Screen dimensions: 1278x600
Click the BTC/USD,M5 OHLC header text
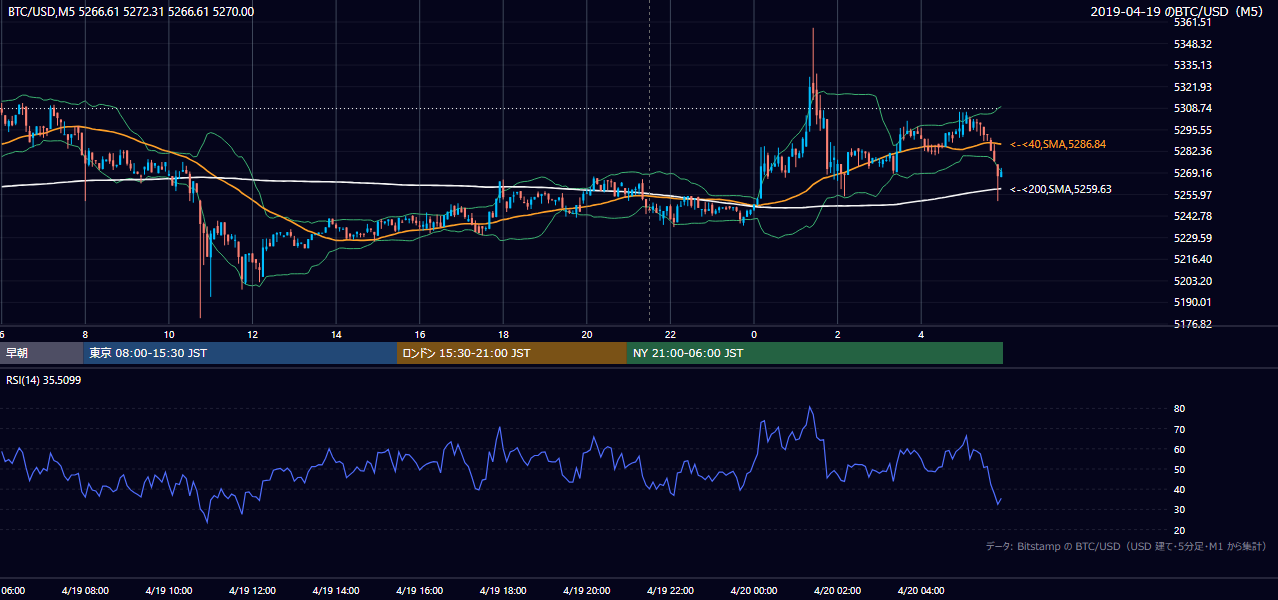(x=131, y=12)
